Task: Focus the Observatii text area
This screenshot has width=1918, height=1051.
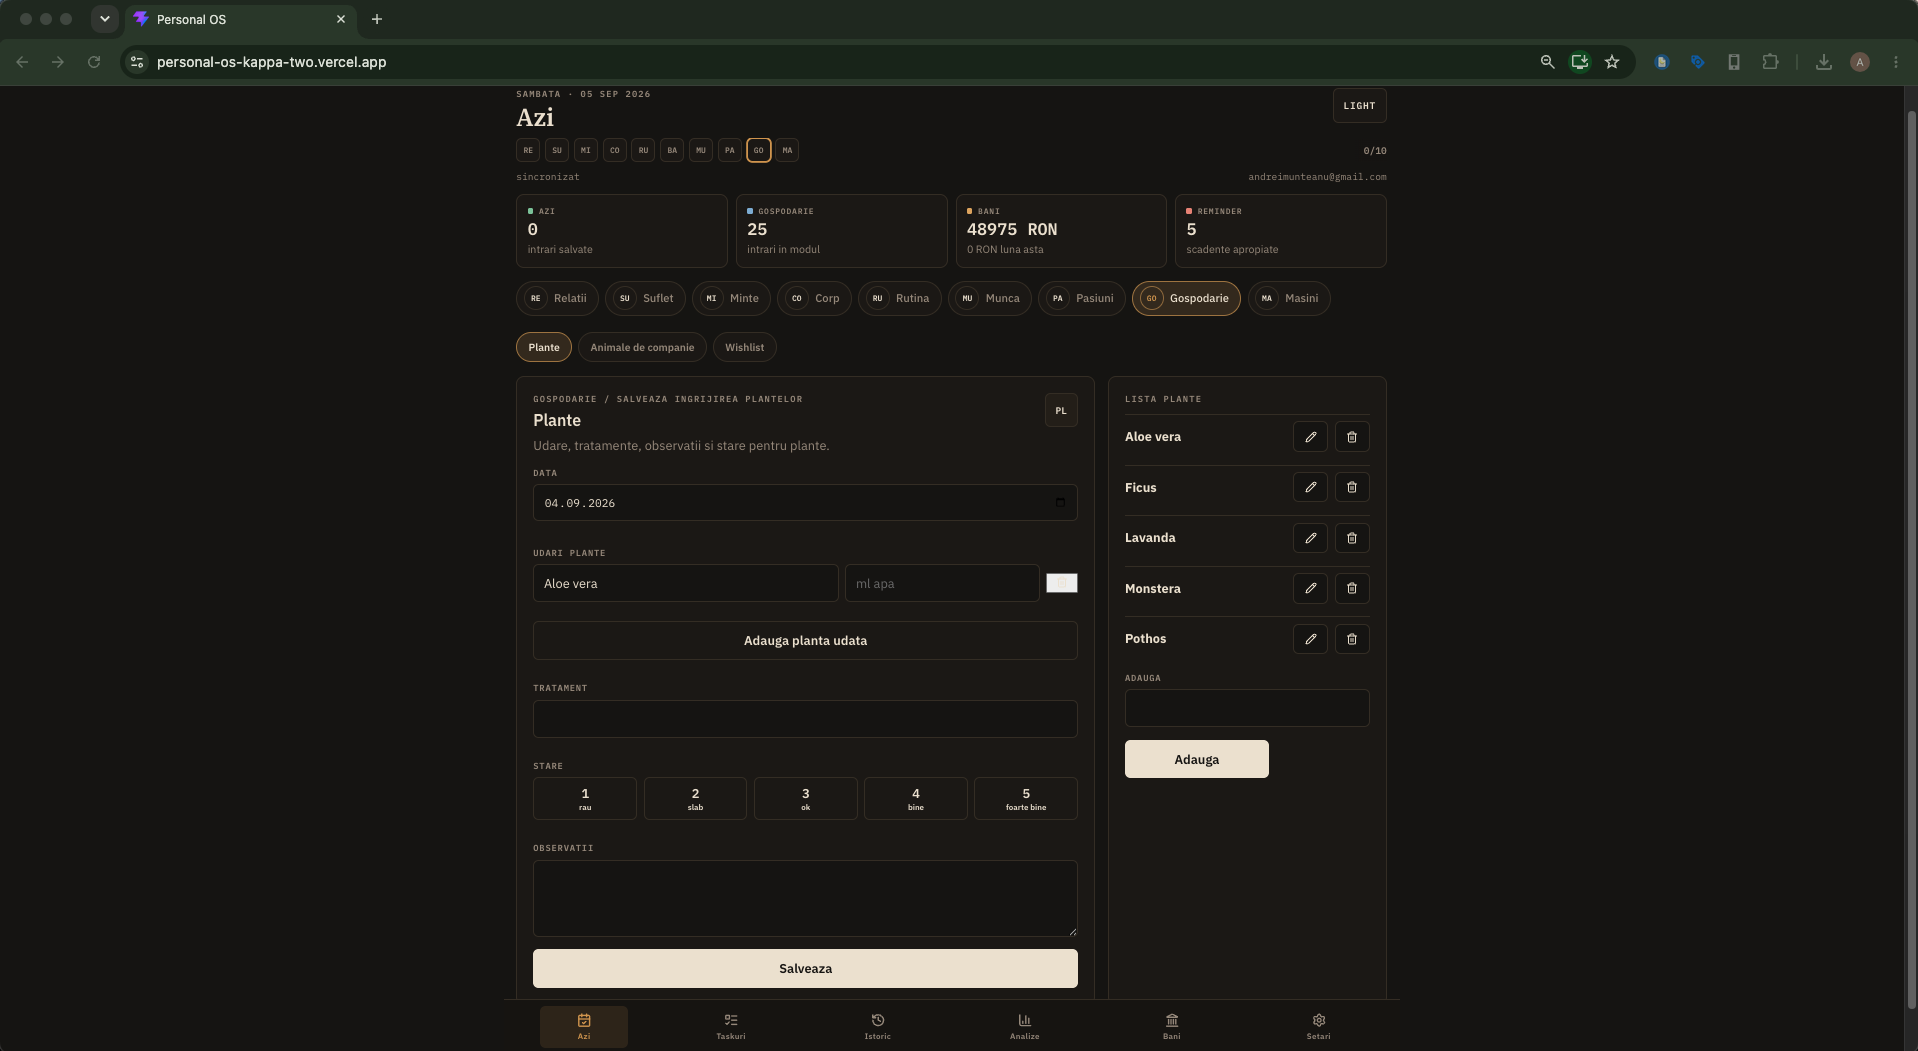Action: coord(805,898)
